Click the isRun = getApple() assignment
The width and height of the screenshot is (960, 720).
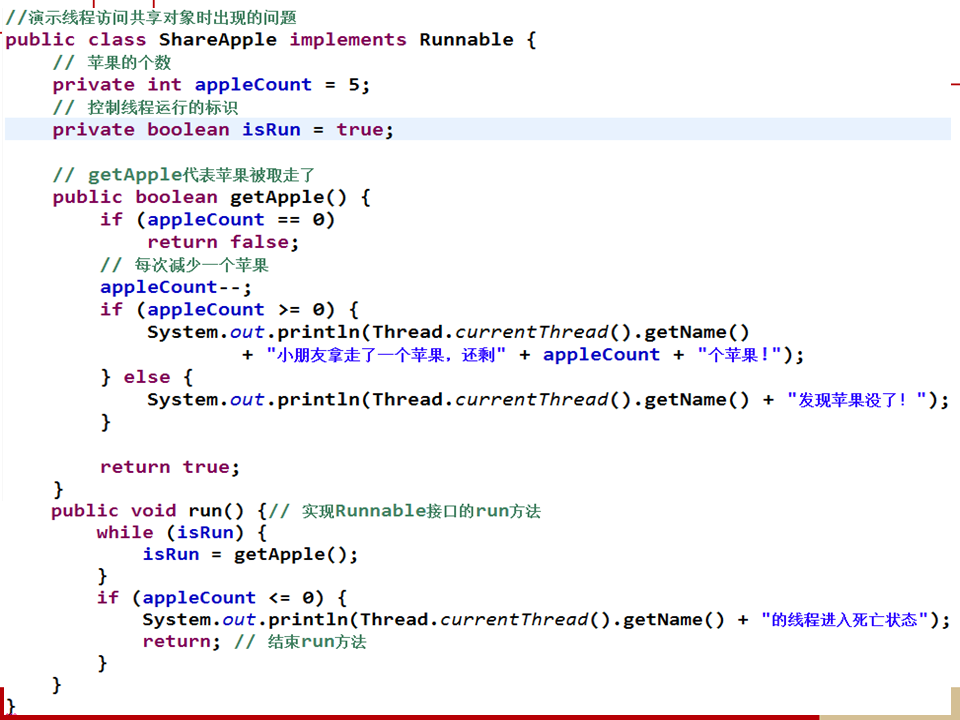click(x=250, y=555)
